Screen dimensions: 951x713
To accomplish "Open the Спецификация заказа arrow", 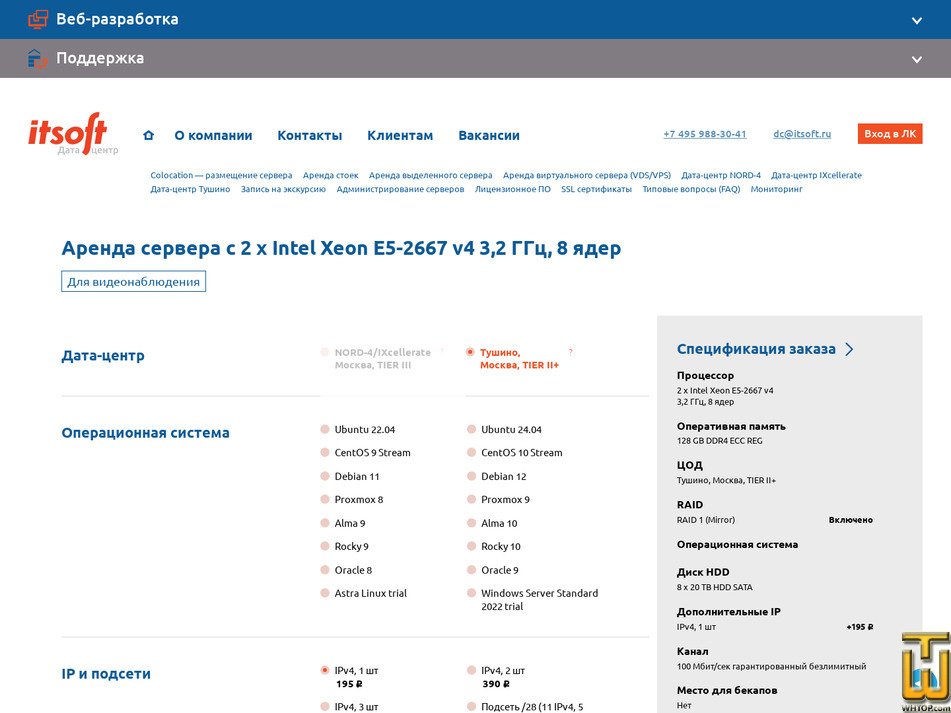I will (849, 349).
